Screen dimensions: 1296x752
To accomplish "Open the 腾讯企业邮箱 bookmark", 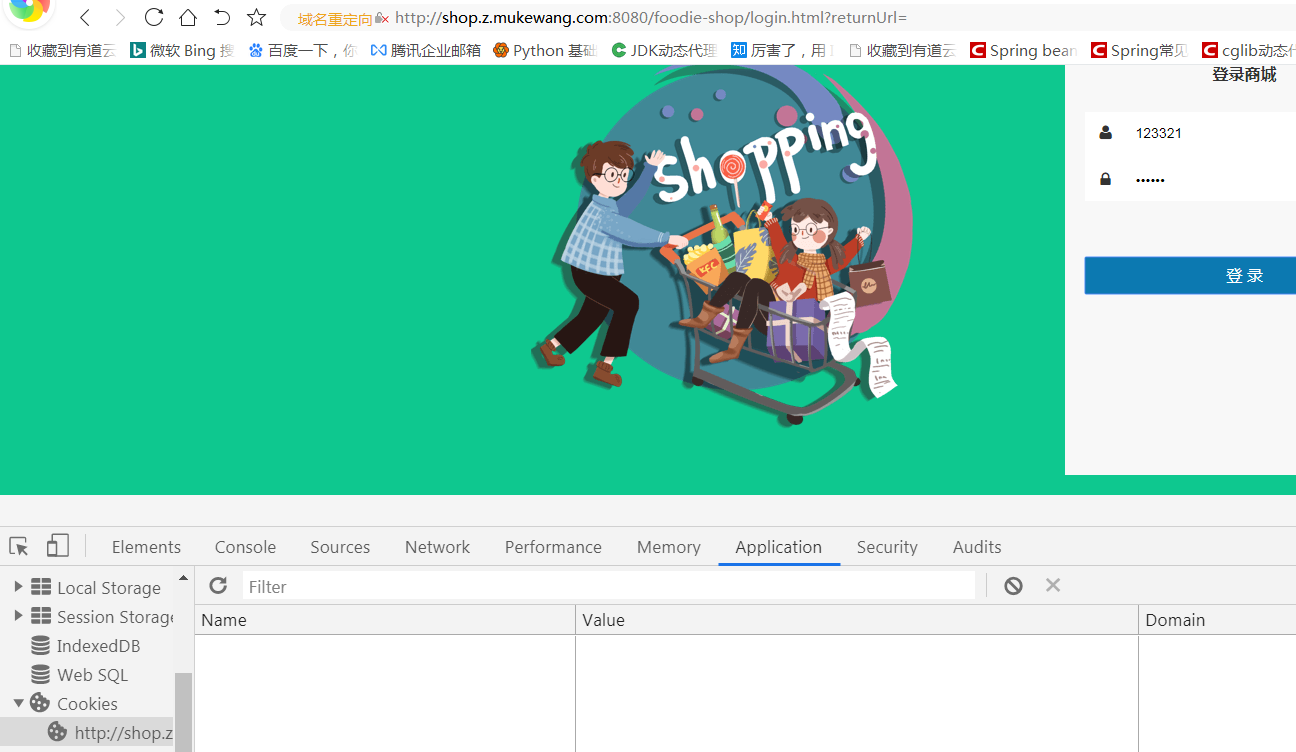I will [x=425, y=50].
